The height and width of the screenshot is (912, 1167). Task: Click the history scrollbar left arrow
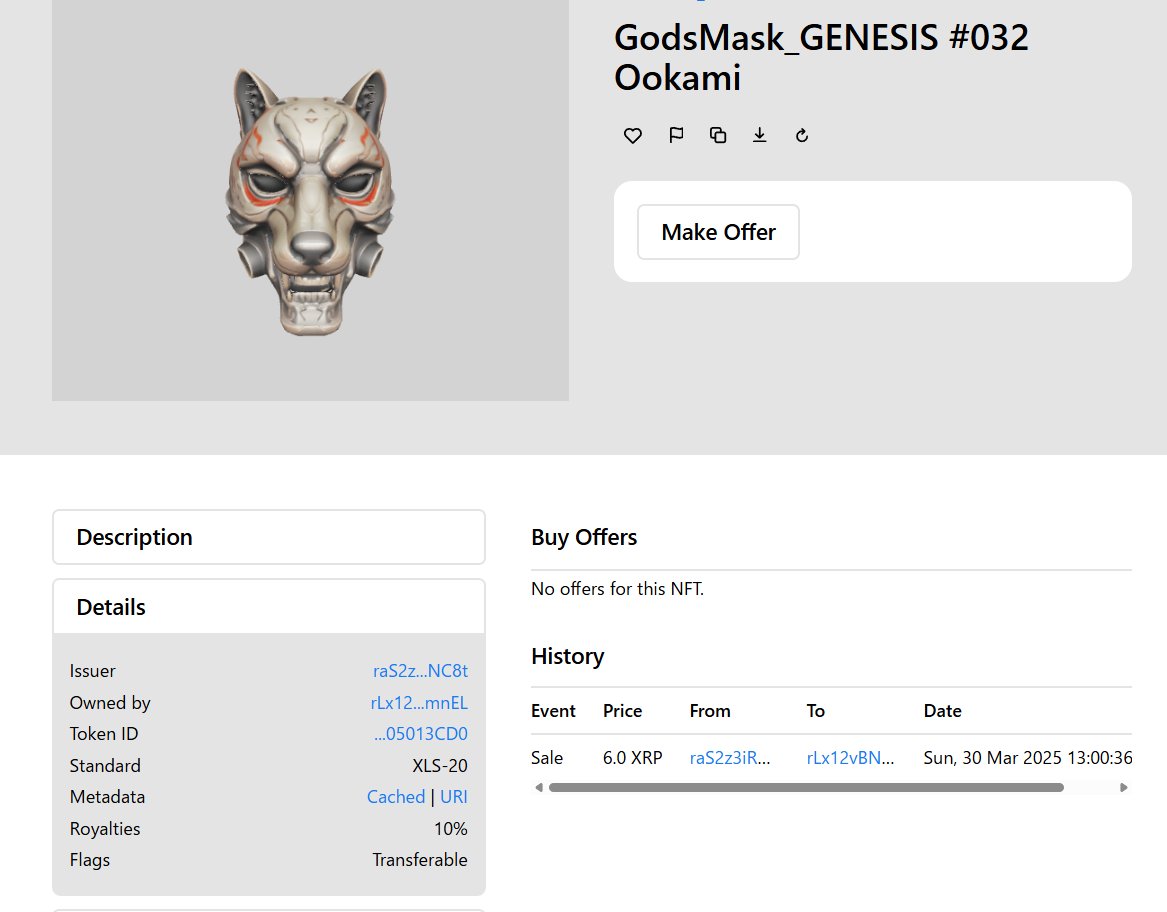point(539,788)
